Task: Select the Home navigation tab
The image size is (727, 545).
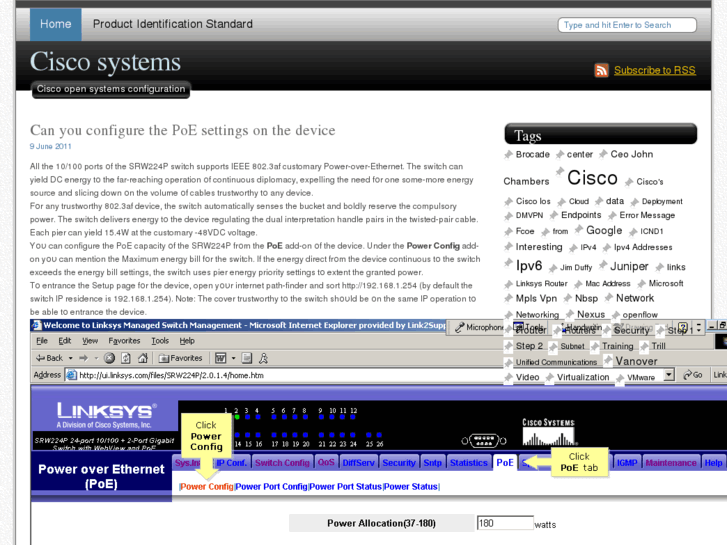Action: tap(56, 24)
